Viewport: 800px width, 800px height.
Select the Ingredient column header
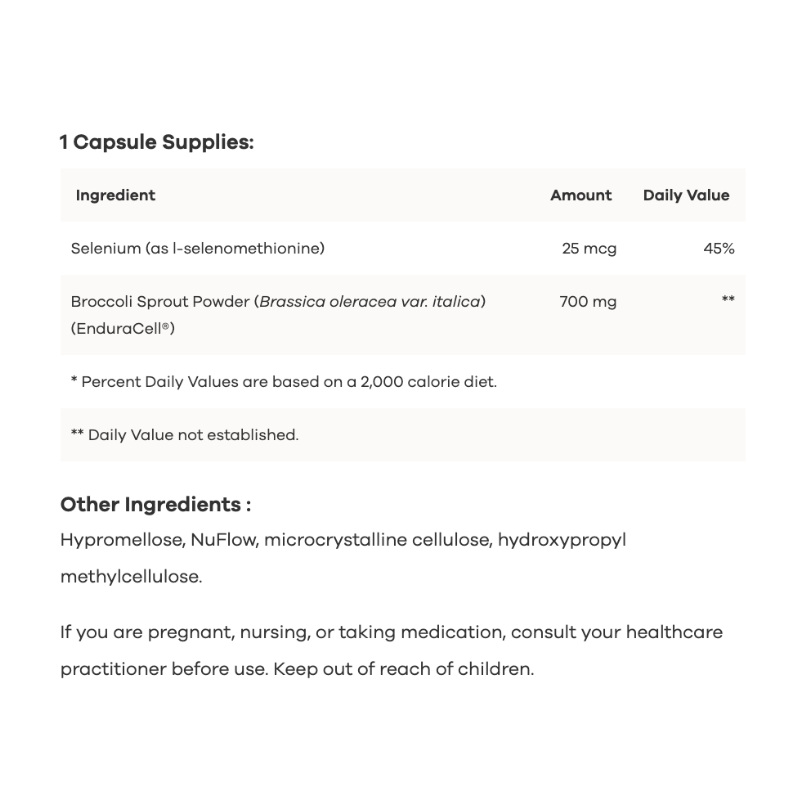(115, 195)
